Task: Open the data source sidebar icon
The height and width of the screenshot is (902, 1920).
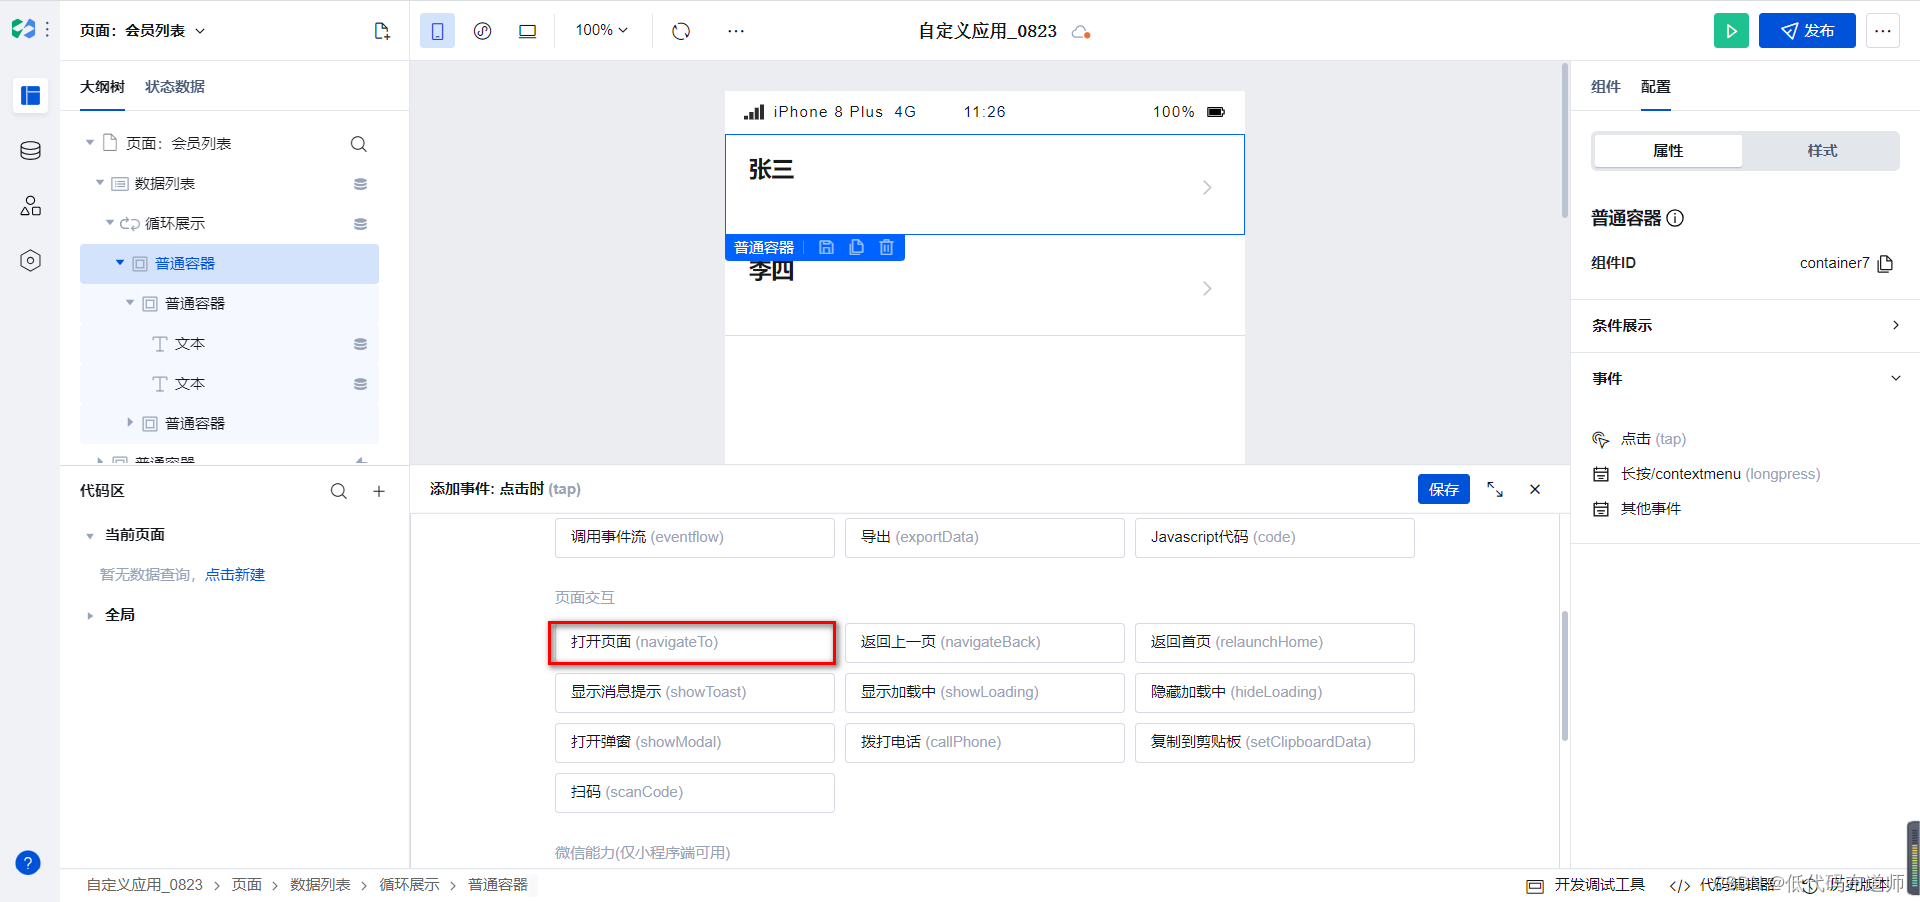Action: click(x=30, y=150)
